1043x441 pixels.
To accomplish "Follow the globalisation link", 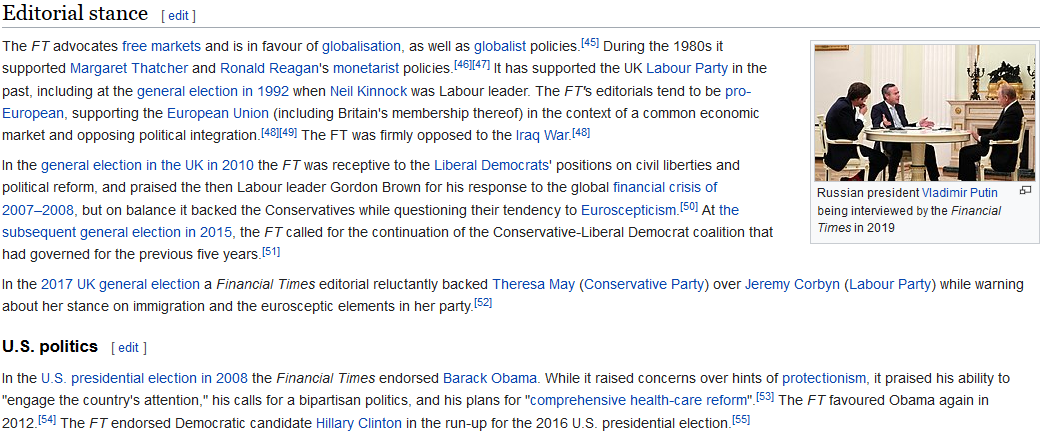I will [x=361, y=47].
